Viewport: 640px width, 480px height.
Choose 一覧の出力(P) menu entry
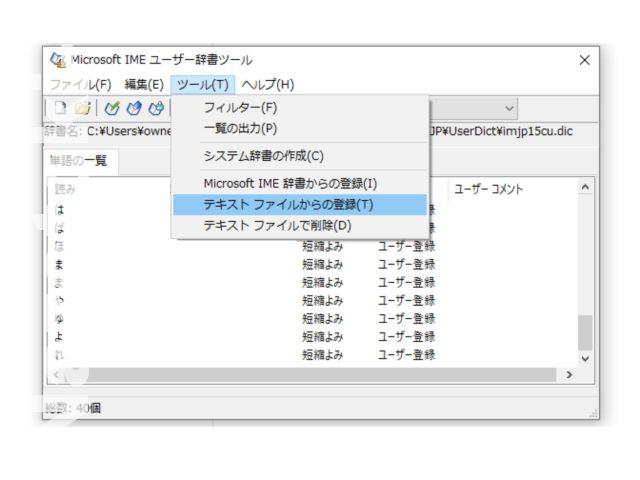click(x=240, y=128)
